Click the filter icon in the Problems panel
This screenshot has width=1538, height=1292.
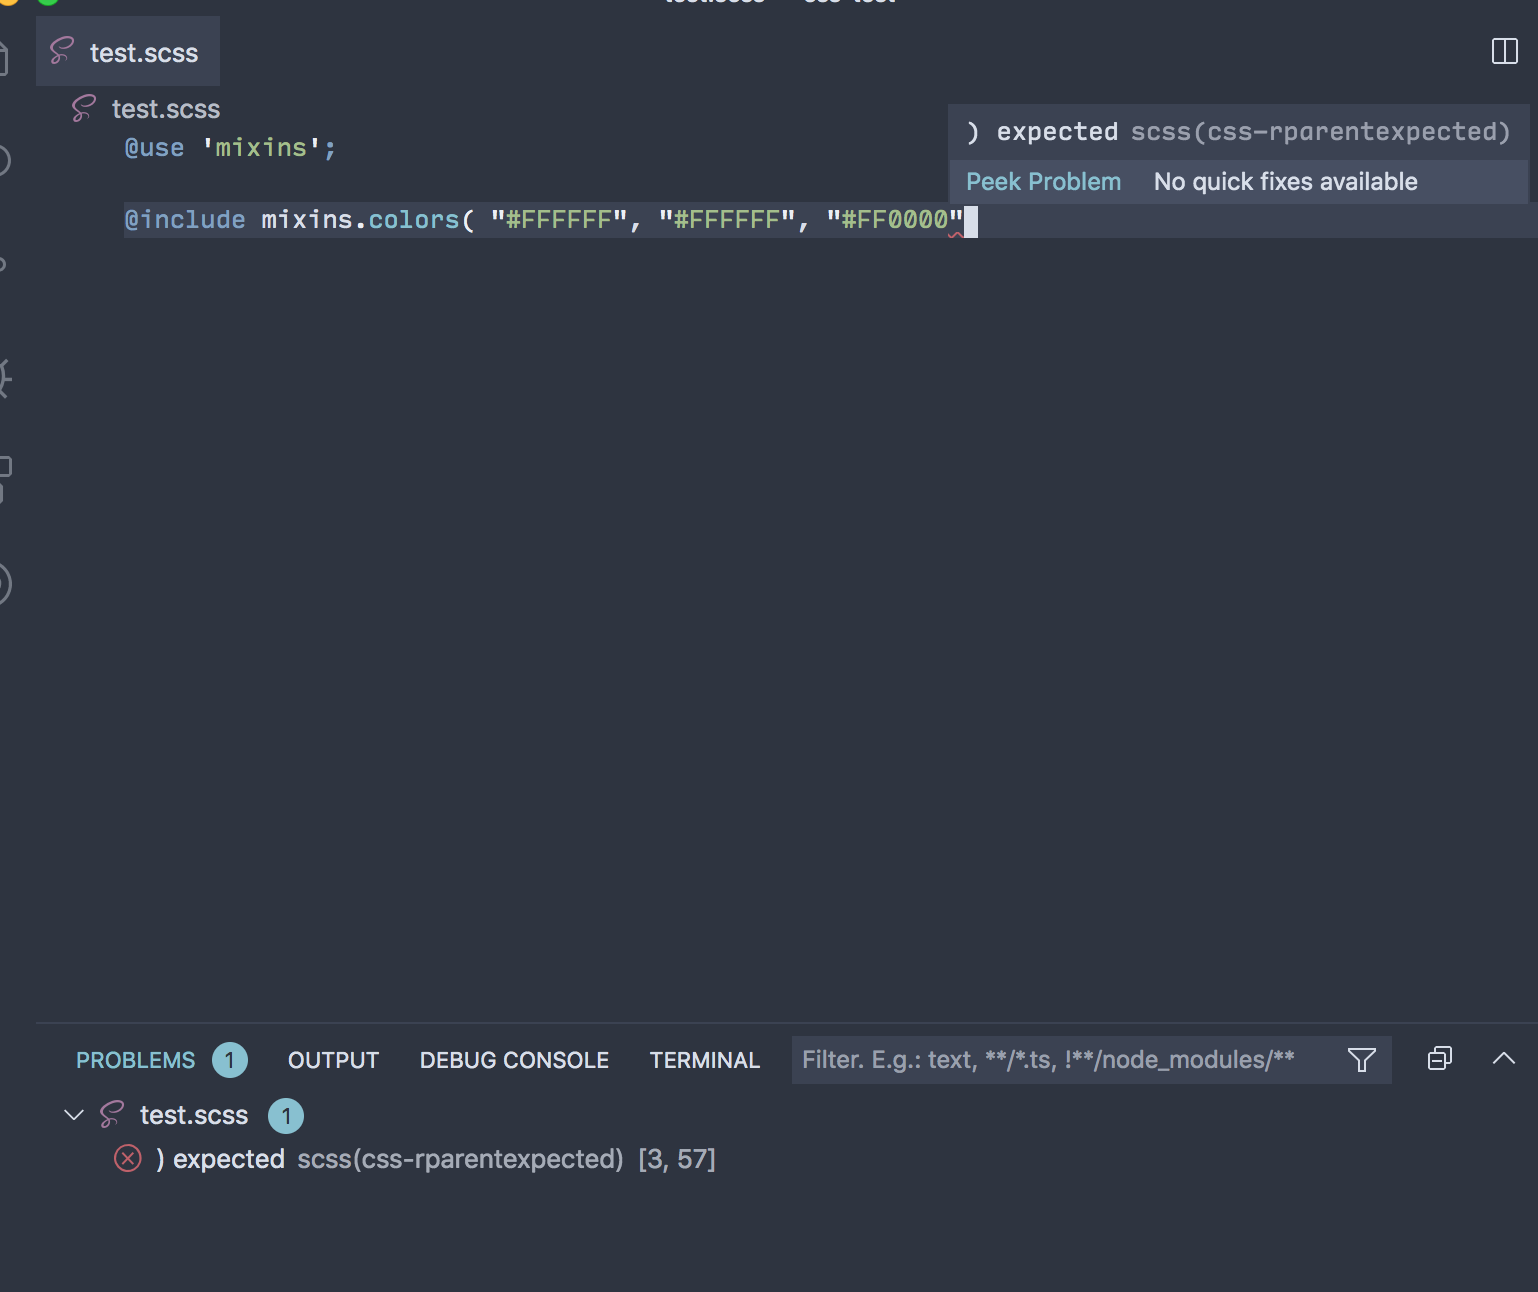click(x=1362, y=1059)
